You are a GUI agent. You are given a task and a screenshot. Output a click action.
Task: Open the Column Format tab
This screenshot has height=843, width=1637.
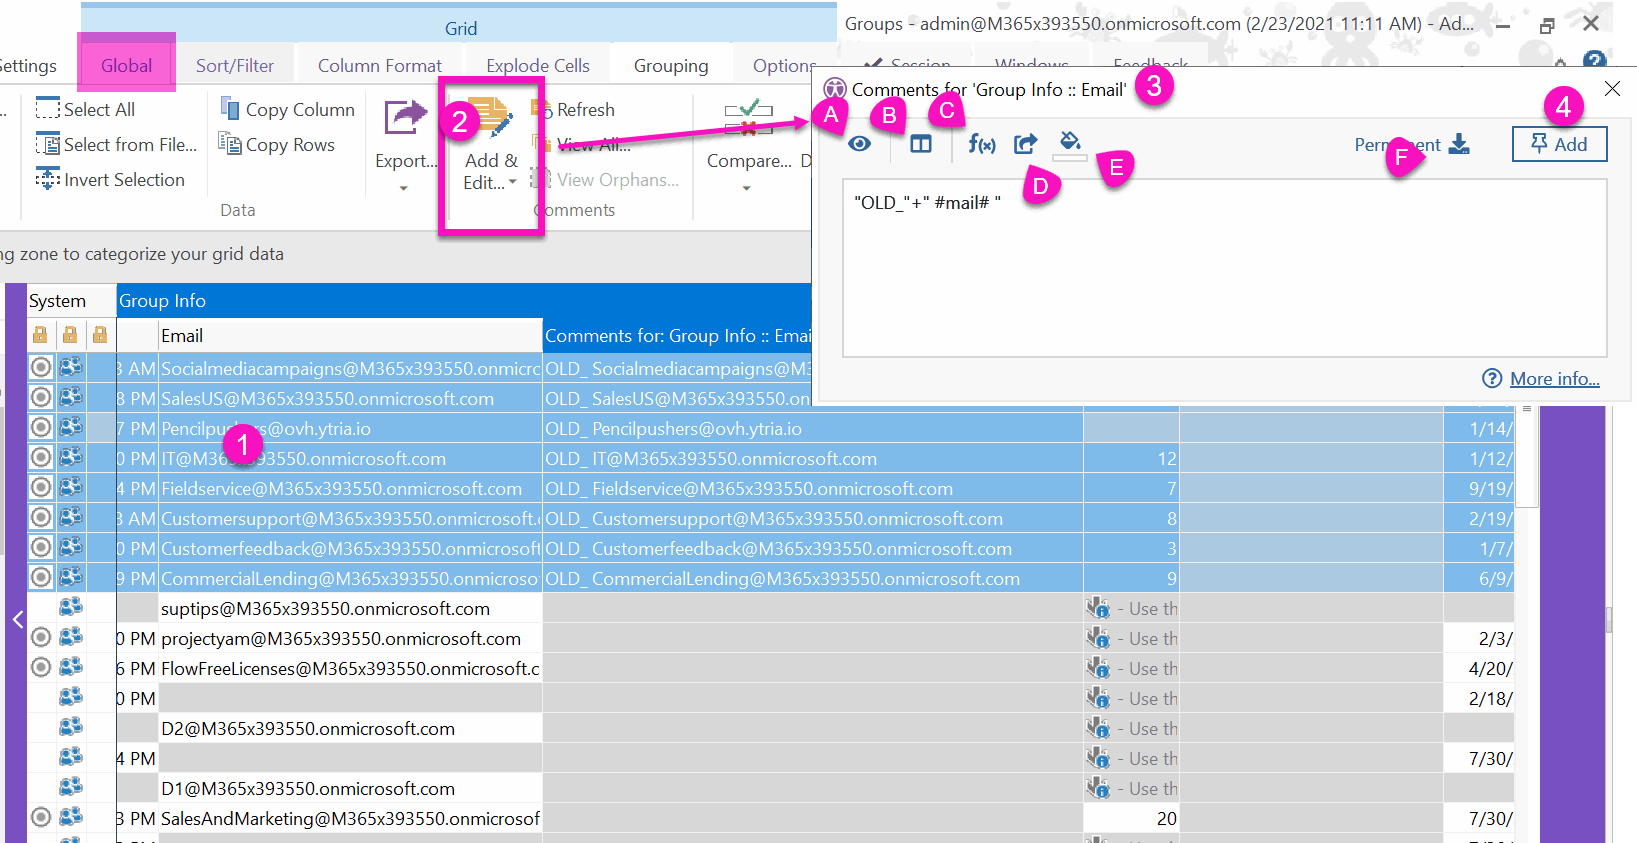point(379,66)
